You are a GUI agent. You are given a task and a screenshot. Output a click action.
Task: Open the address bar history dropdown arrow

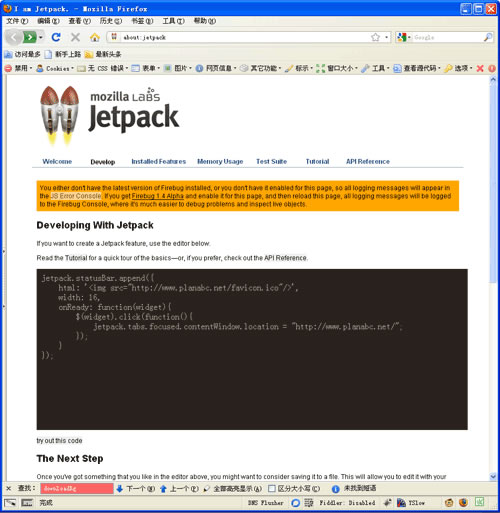pyautogui.click(x=386, y=37)
